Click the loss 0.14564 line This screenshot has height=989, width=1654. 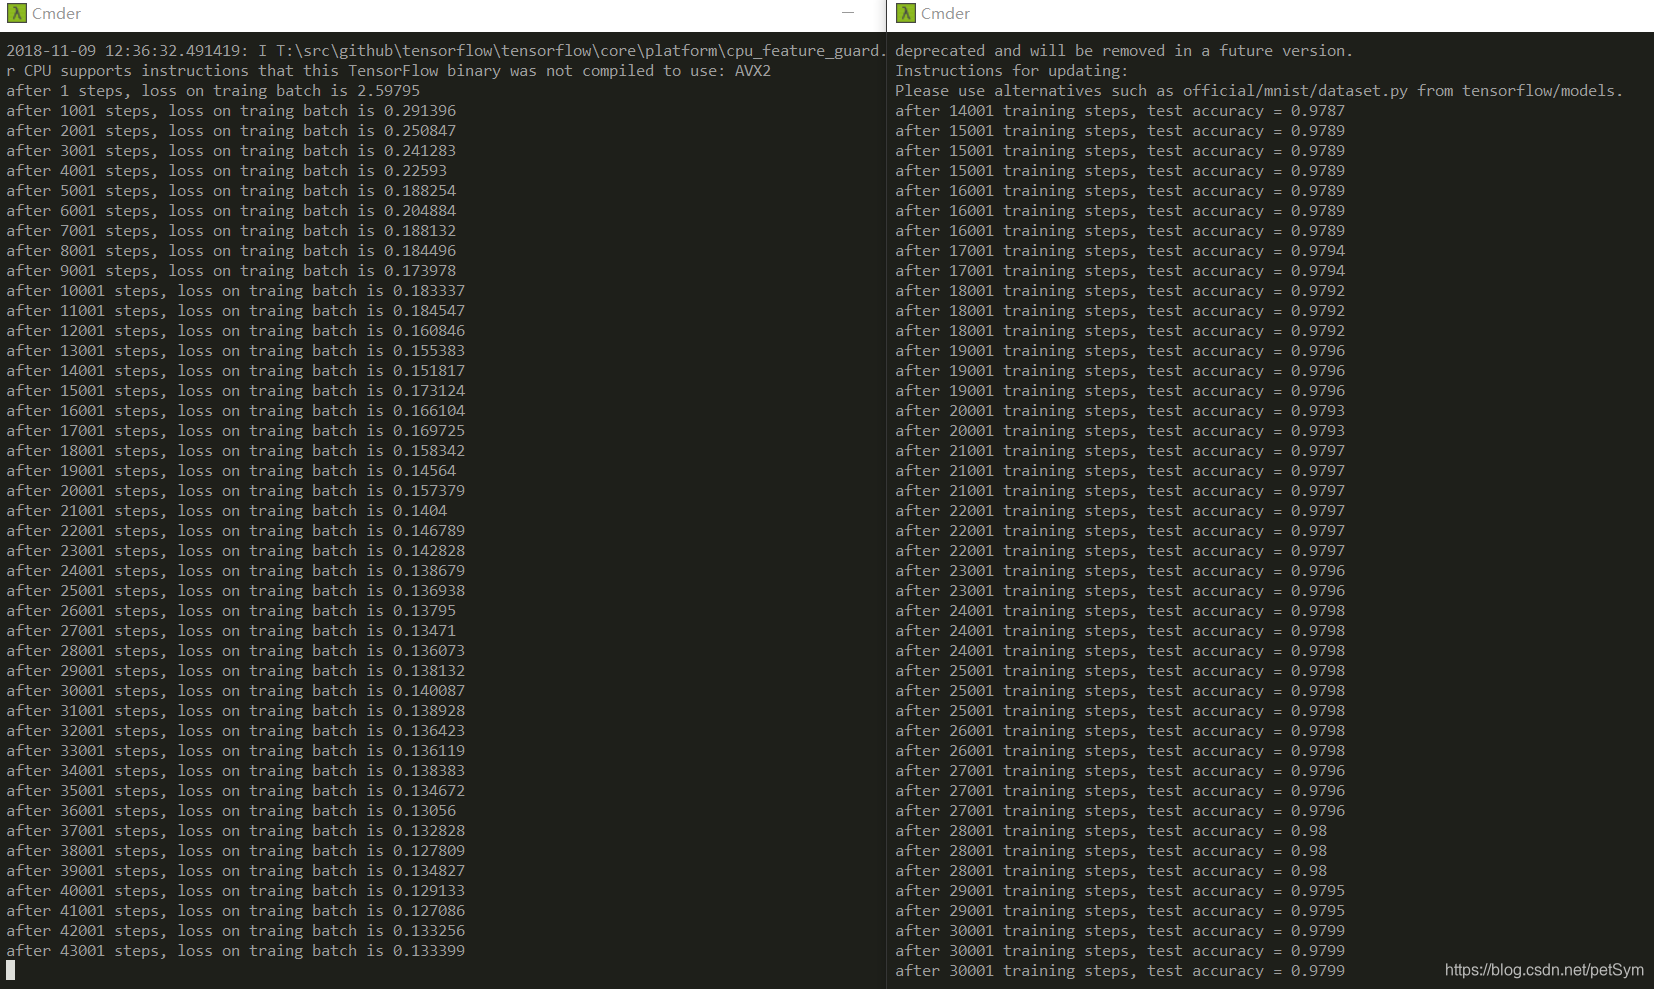coord(231,471)
